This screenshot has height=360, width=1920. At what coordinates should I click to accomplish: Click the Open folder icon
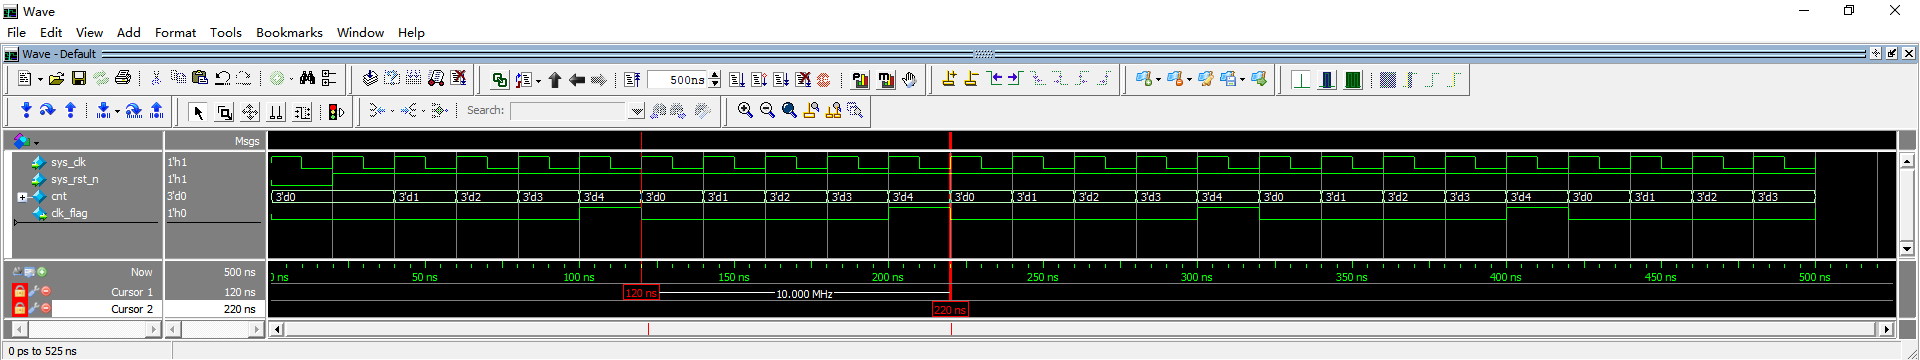tap(56, 78)
